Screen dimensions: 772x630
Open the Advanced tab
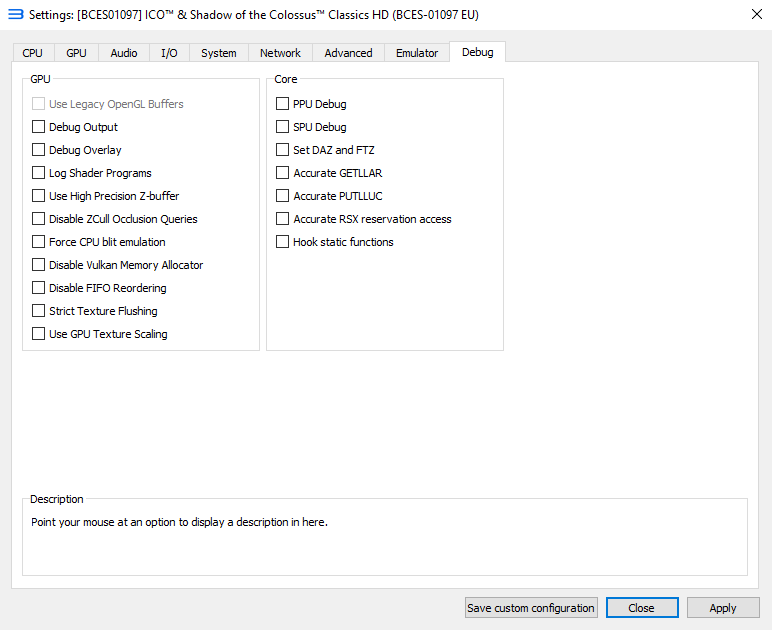(x=348, y=53)
